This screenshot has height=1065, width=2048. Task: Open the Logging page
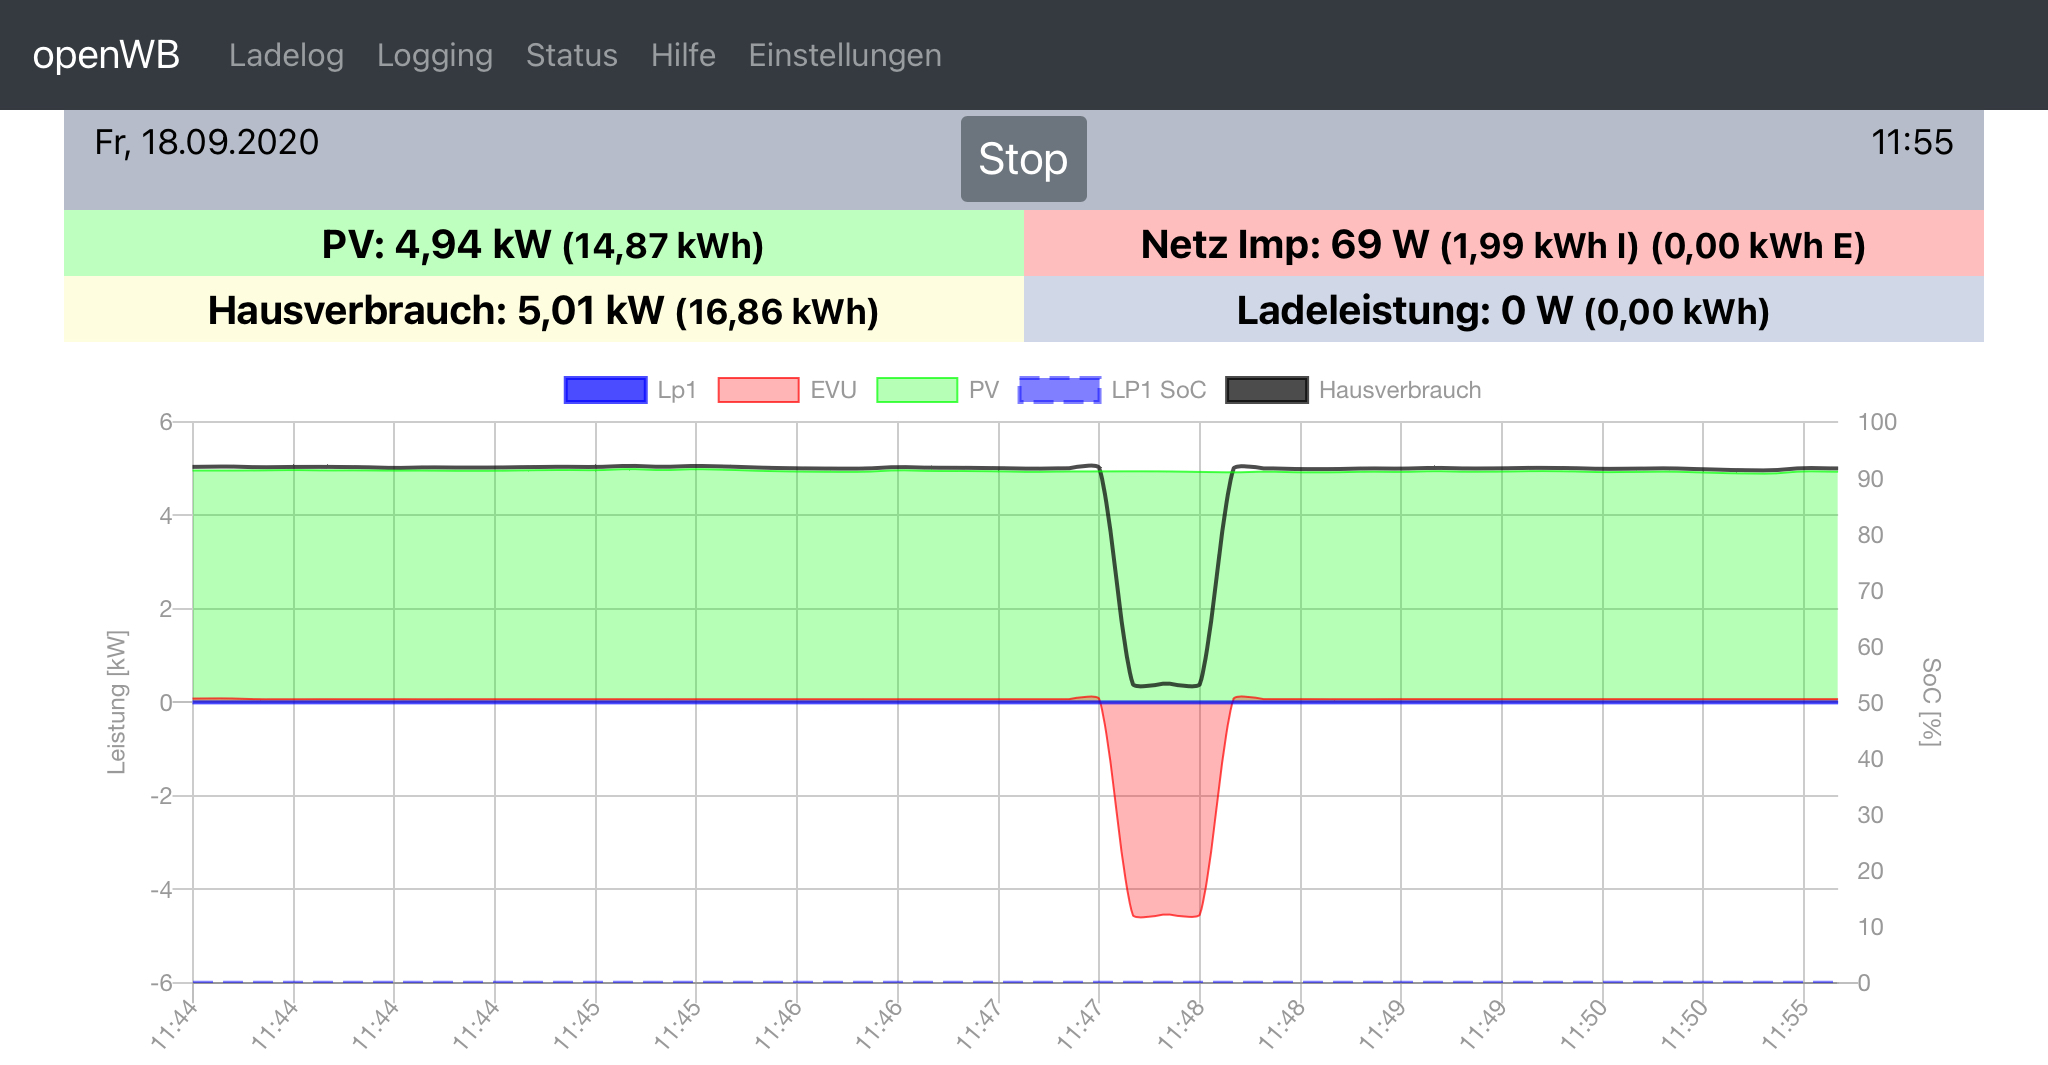tap(435, 55)
